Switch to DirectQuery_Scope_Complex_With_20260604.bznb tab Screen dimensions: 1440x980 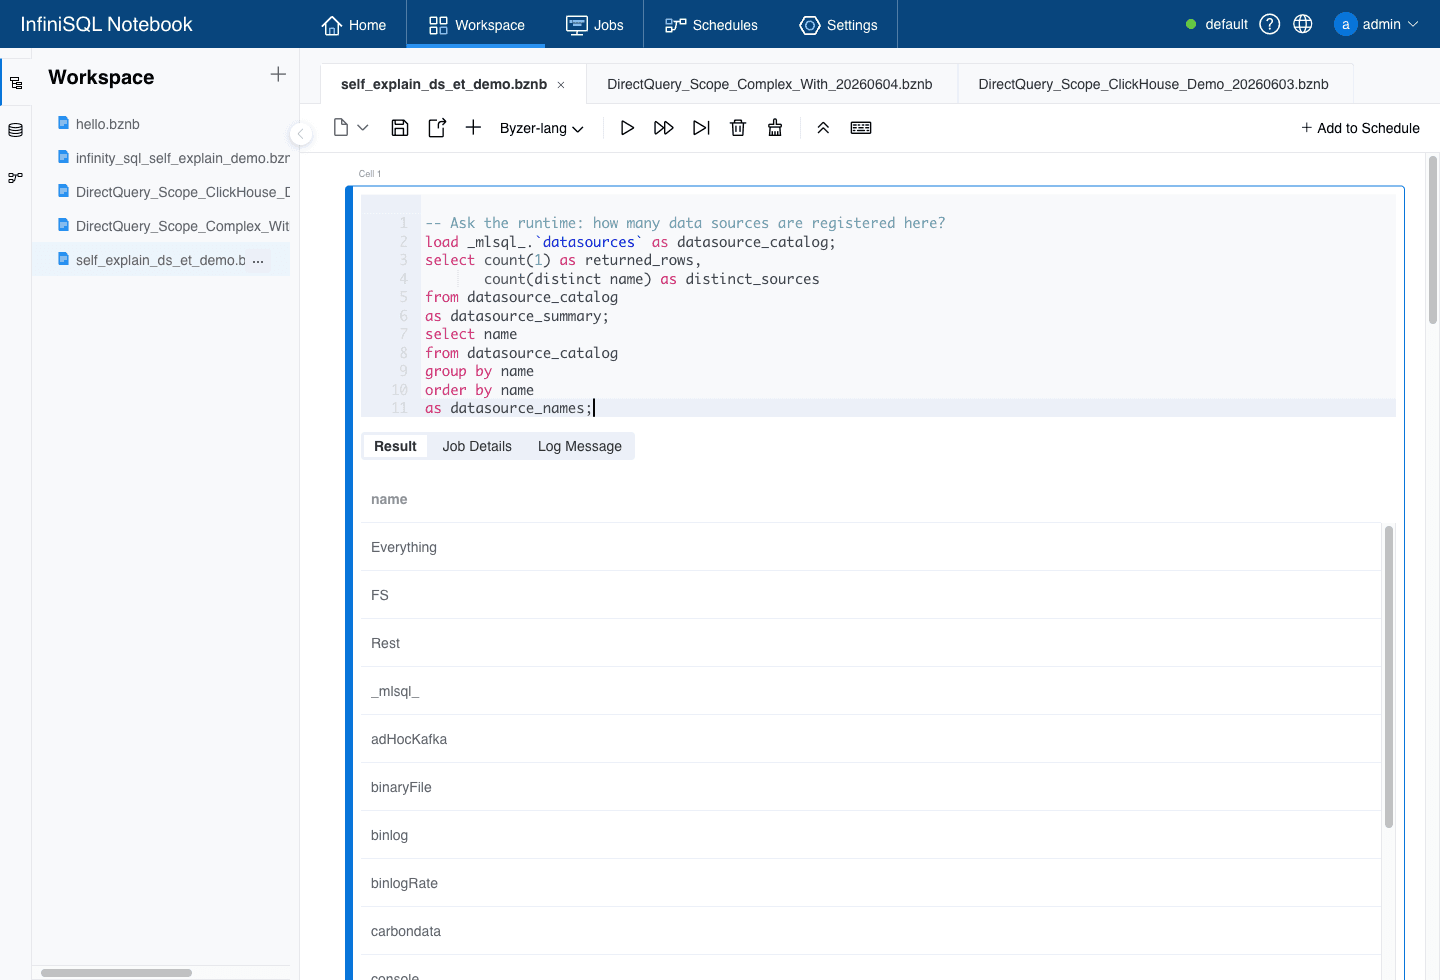tap(770, 84)
